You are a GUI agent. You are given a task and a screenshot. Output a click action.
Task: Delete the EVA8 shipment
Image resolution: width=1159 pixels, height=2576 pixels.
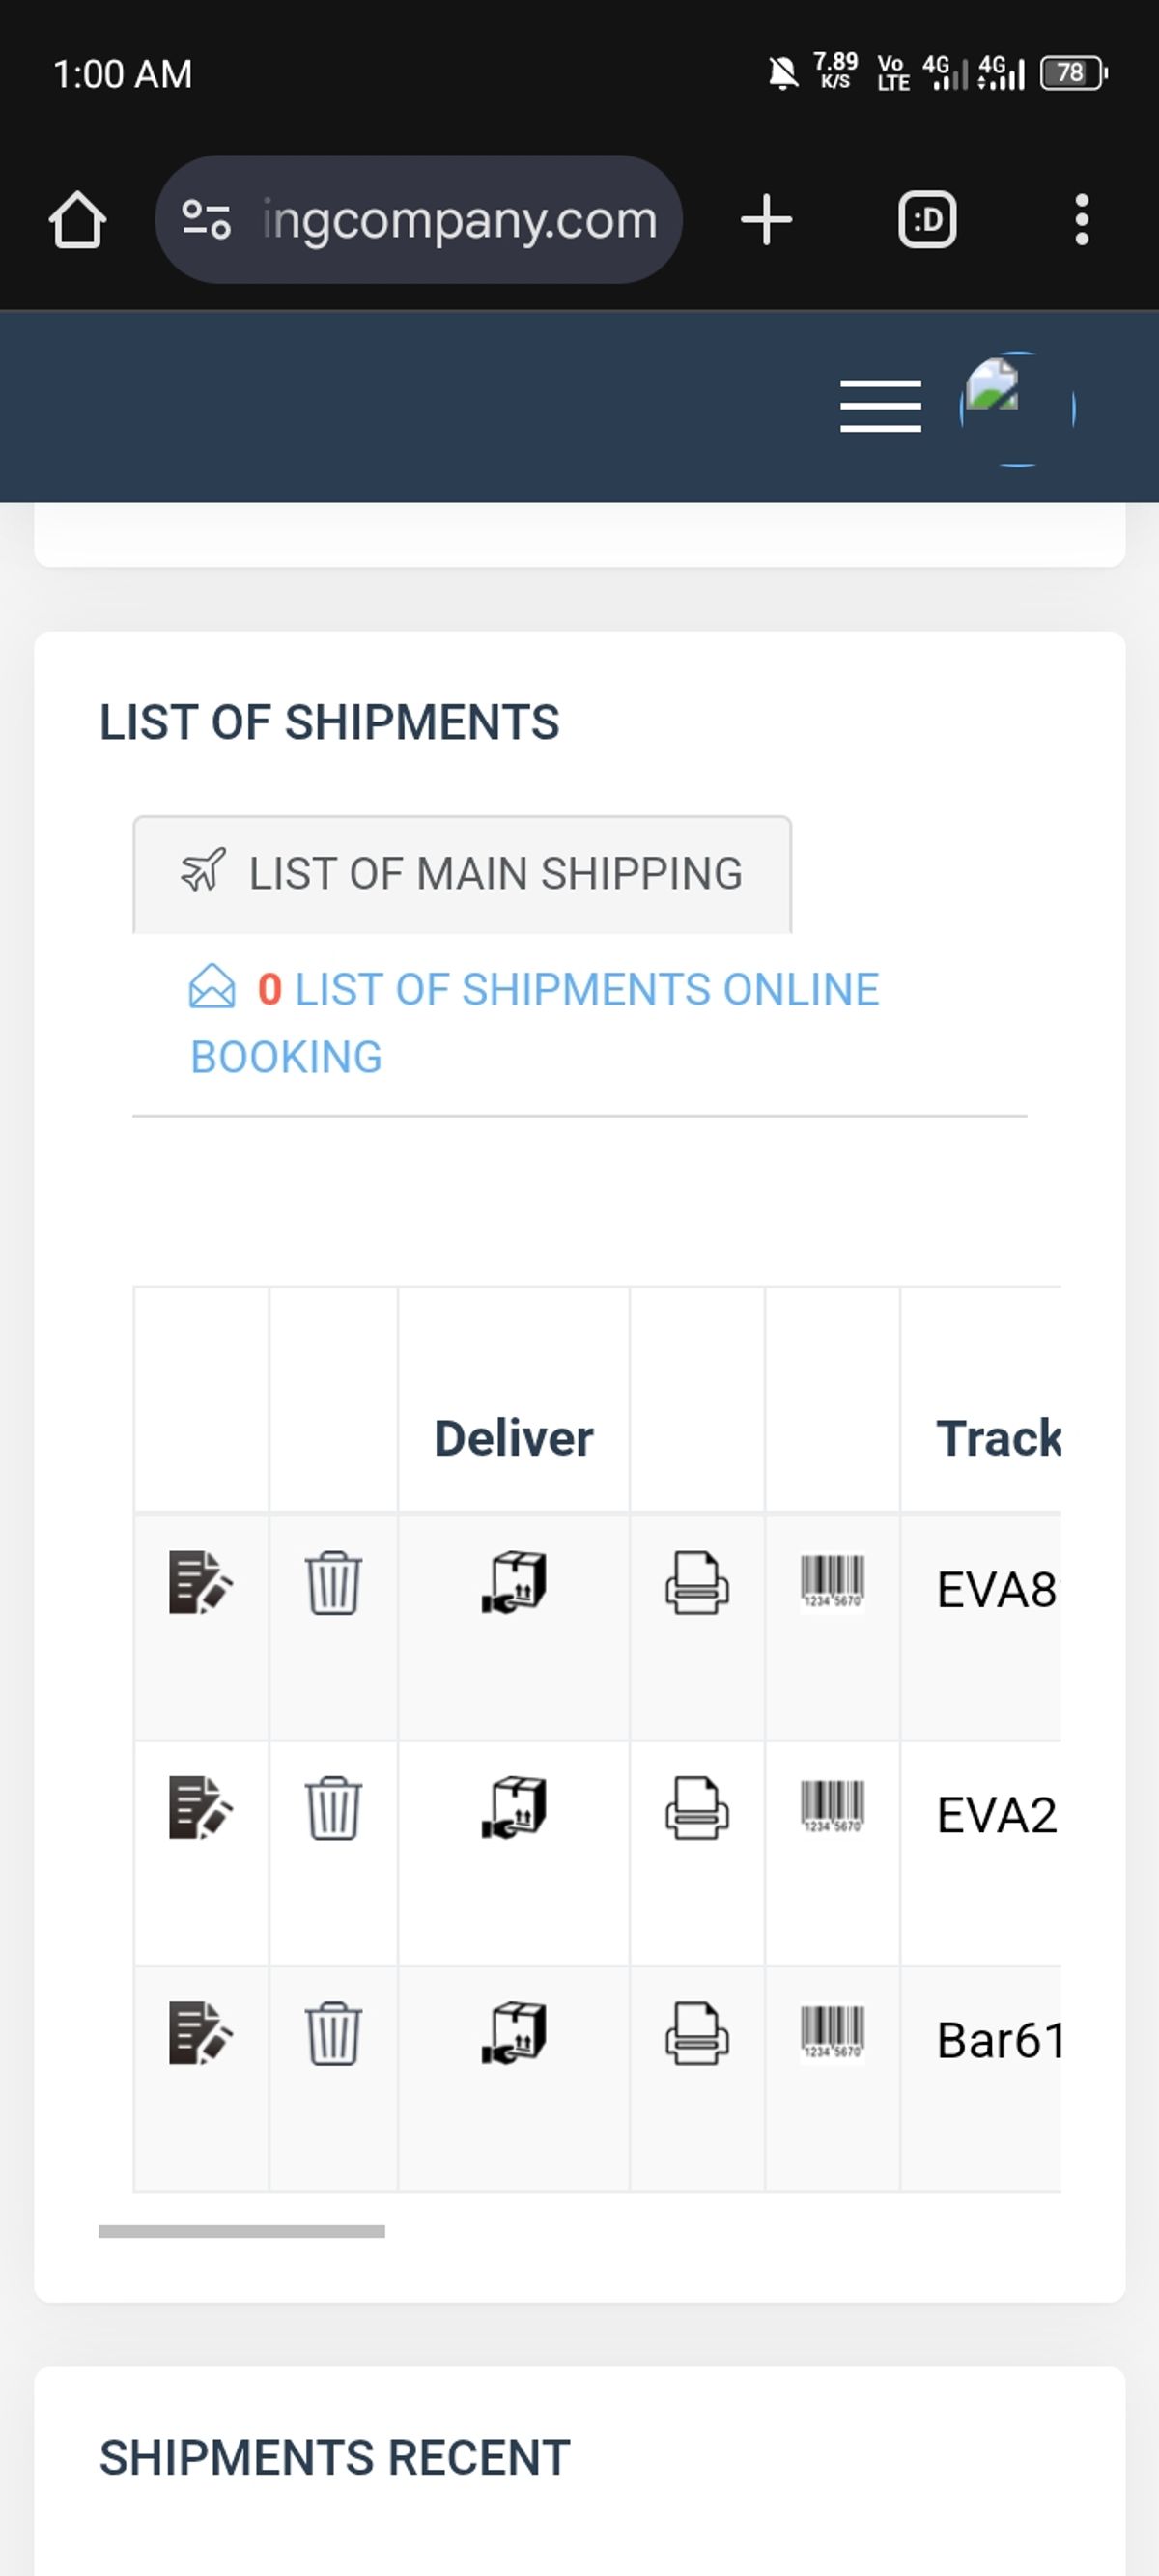pyautogui.click(x=333, y=1582)
